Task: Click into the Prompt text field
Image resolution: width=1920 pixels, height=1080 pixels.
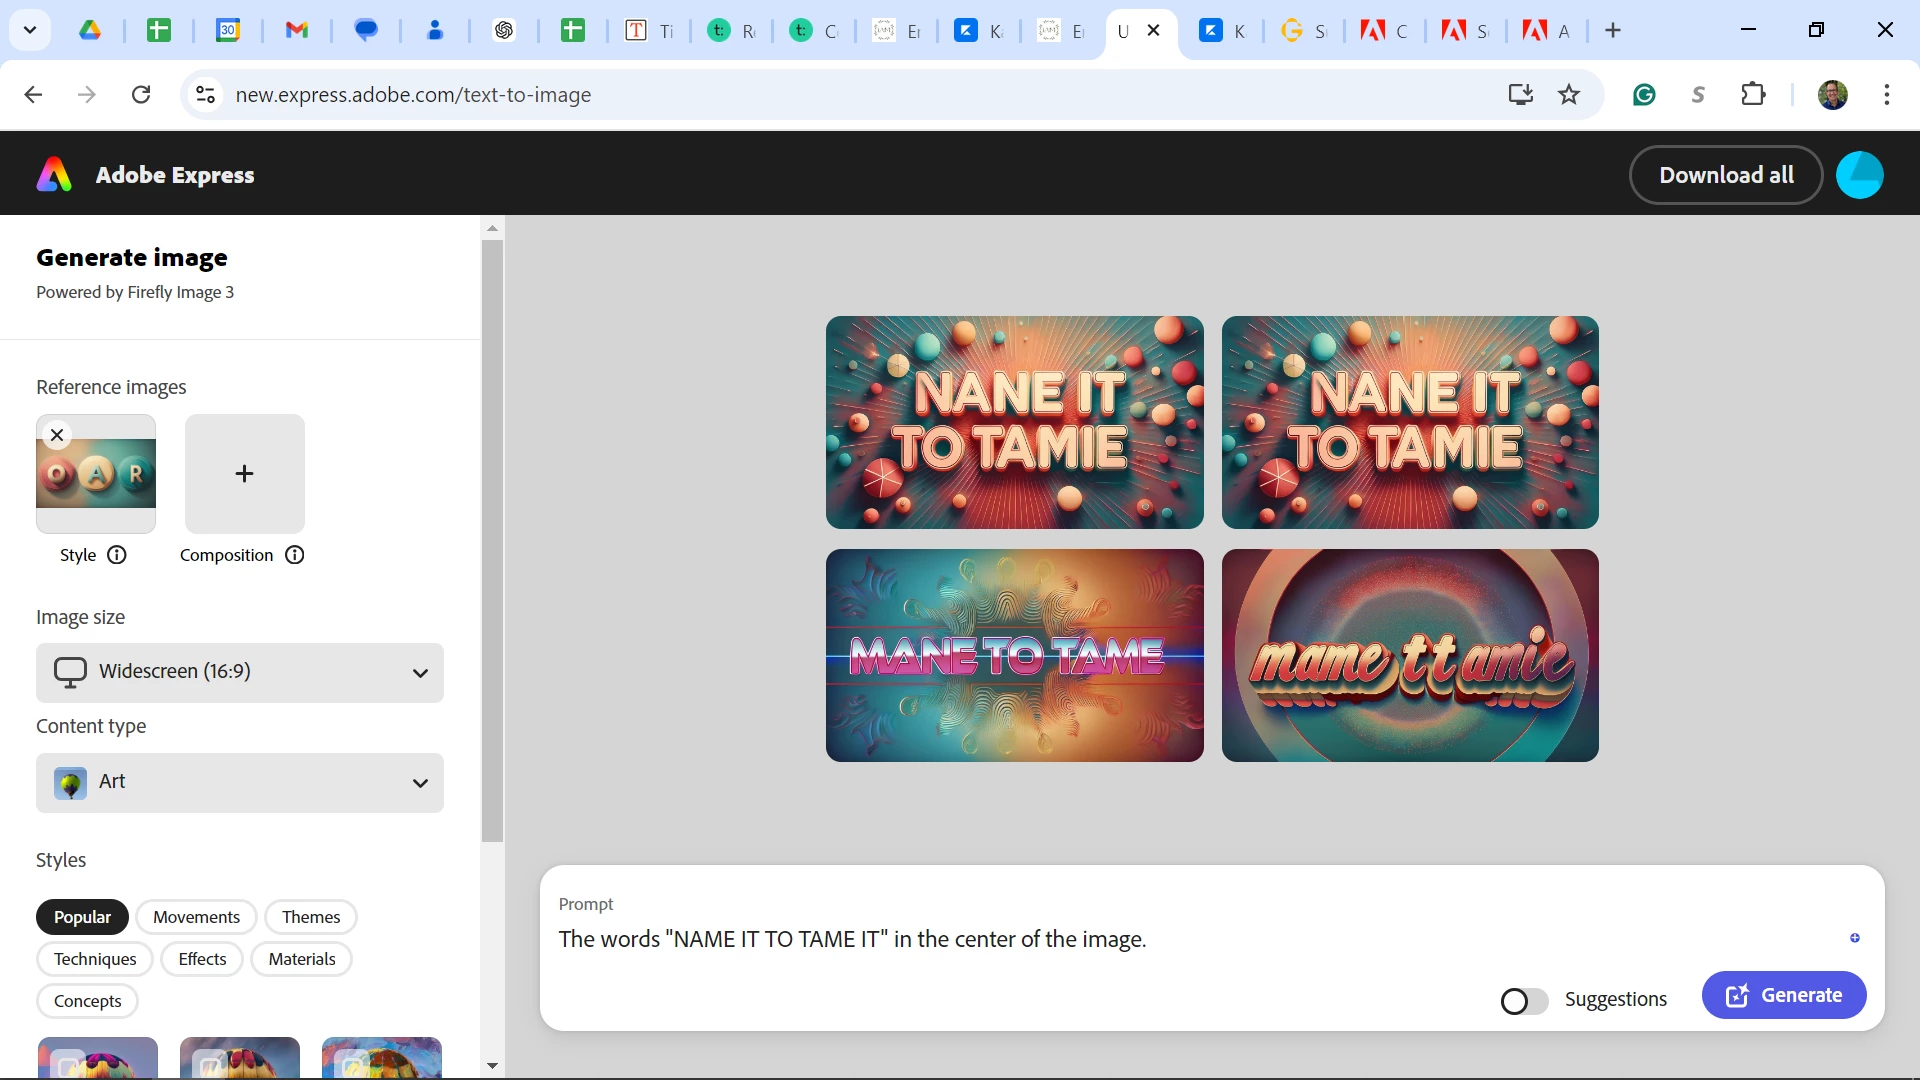Action: pyautogui.click(x=1000, y=940)
